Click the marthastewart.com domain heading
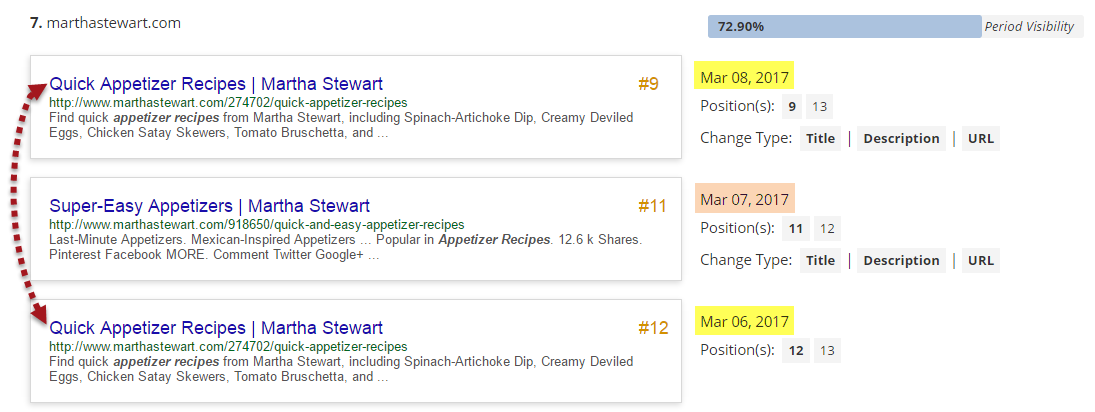Viewport: 1095px width, 412px height. pyautogui.click(x=113, y=22)
